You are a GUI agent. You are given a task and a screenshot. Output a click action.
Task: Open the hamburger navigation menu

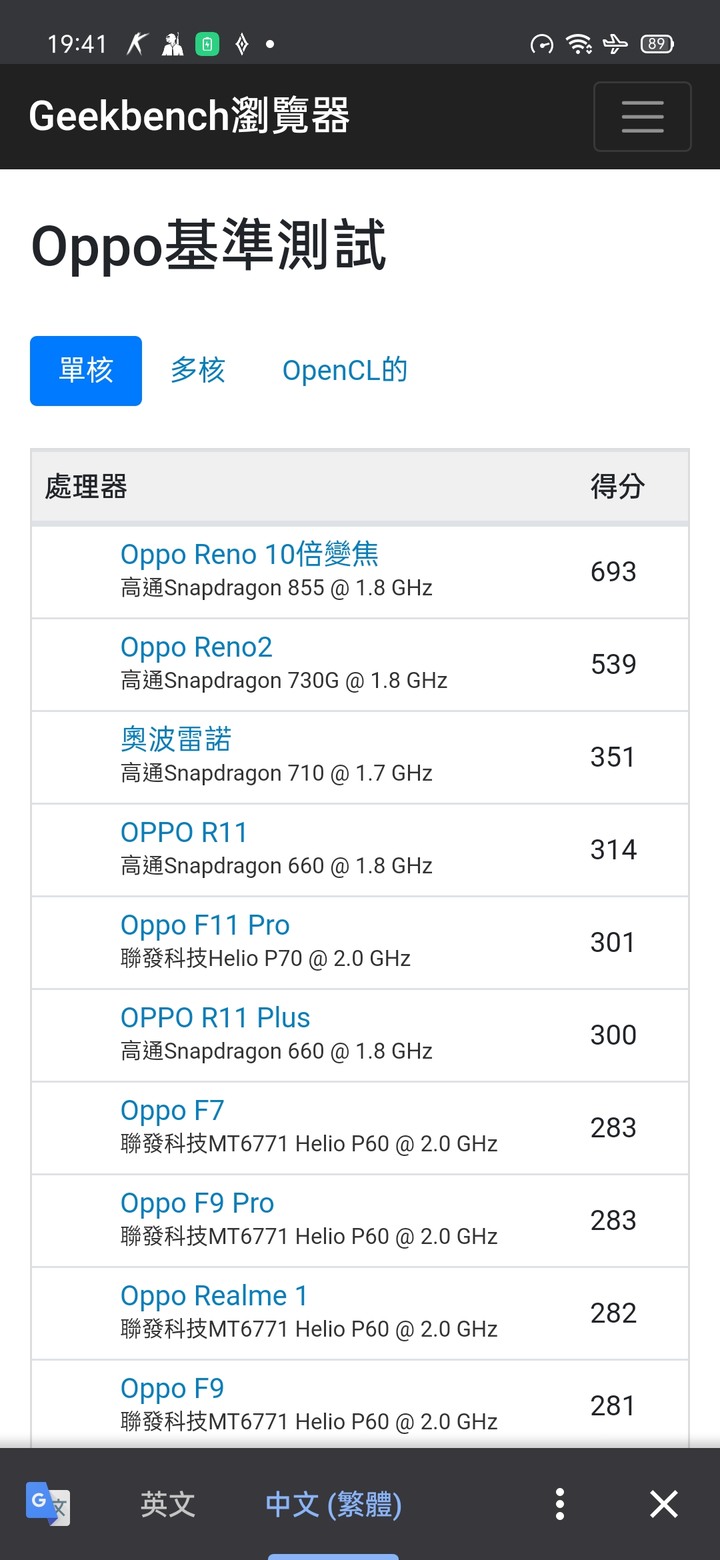pyautogui.click(x=642, y=117)
